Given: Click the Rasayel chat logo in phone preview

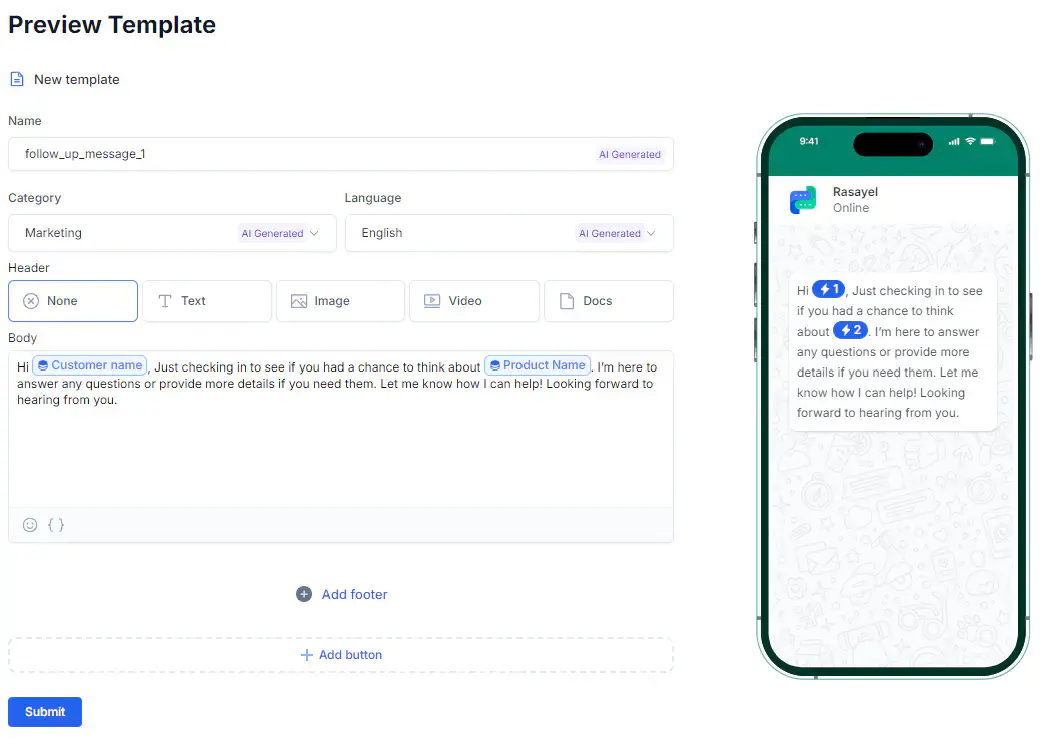Looking at the screenshot, I should click(803, 200).
